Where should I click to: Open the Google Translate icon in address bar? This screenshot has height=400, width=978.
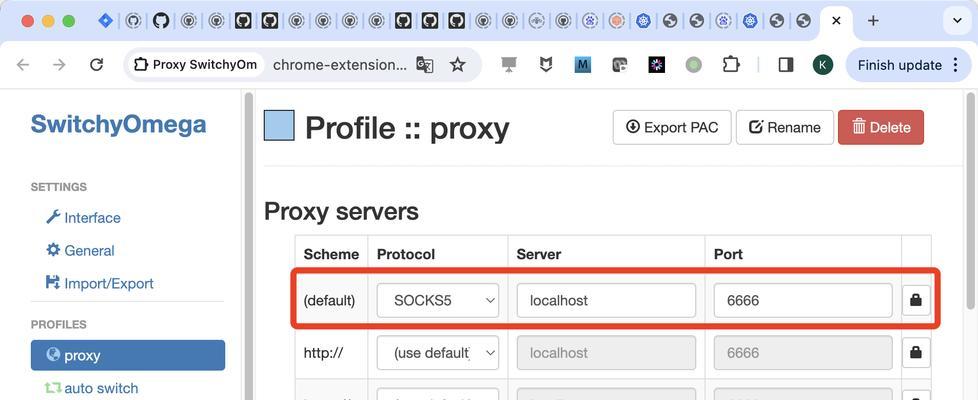point(425,65)
